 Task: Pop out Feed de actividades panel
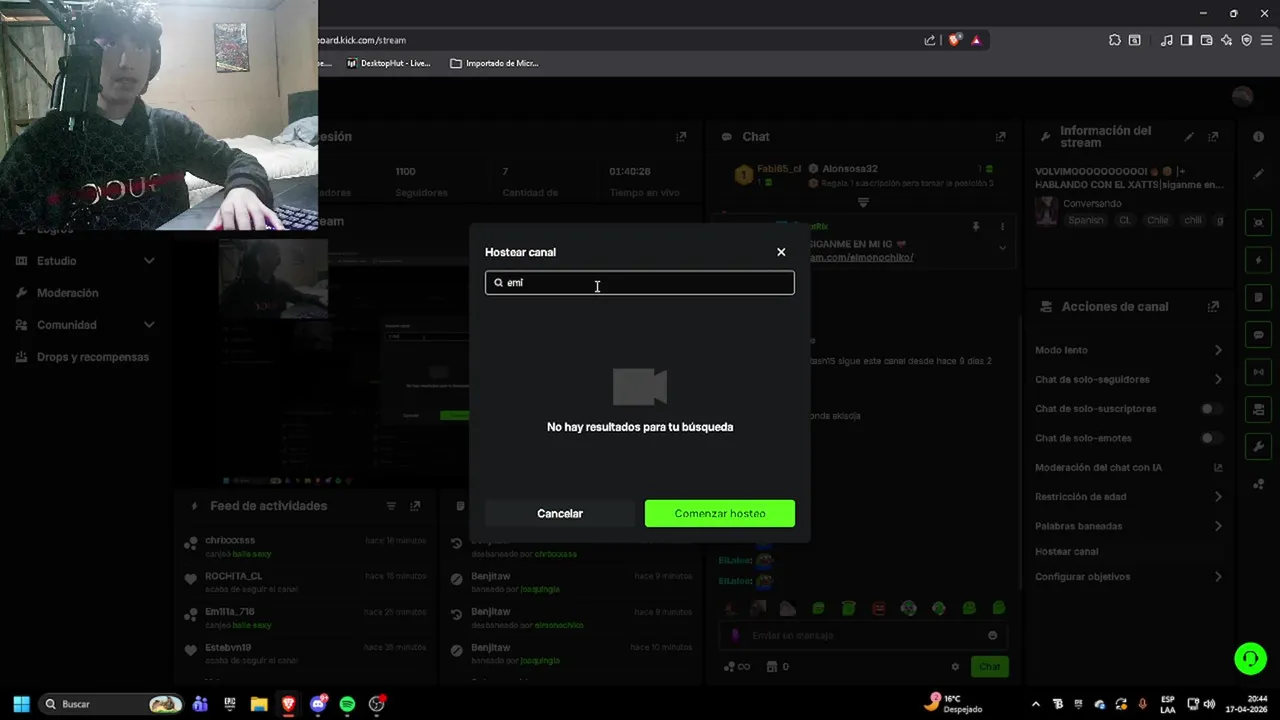[x=415, y=506]
